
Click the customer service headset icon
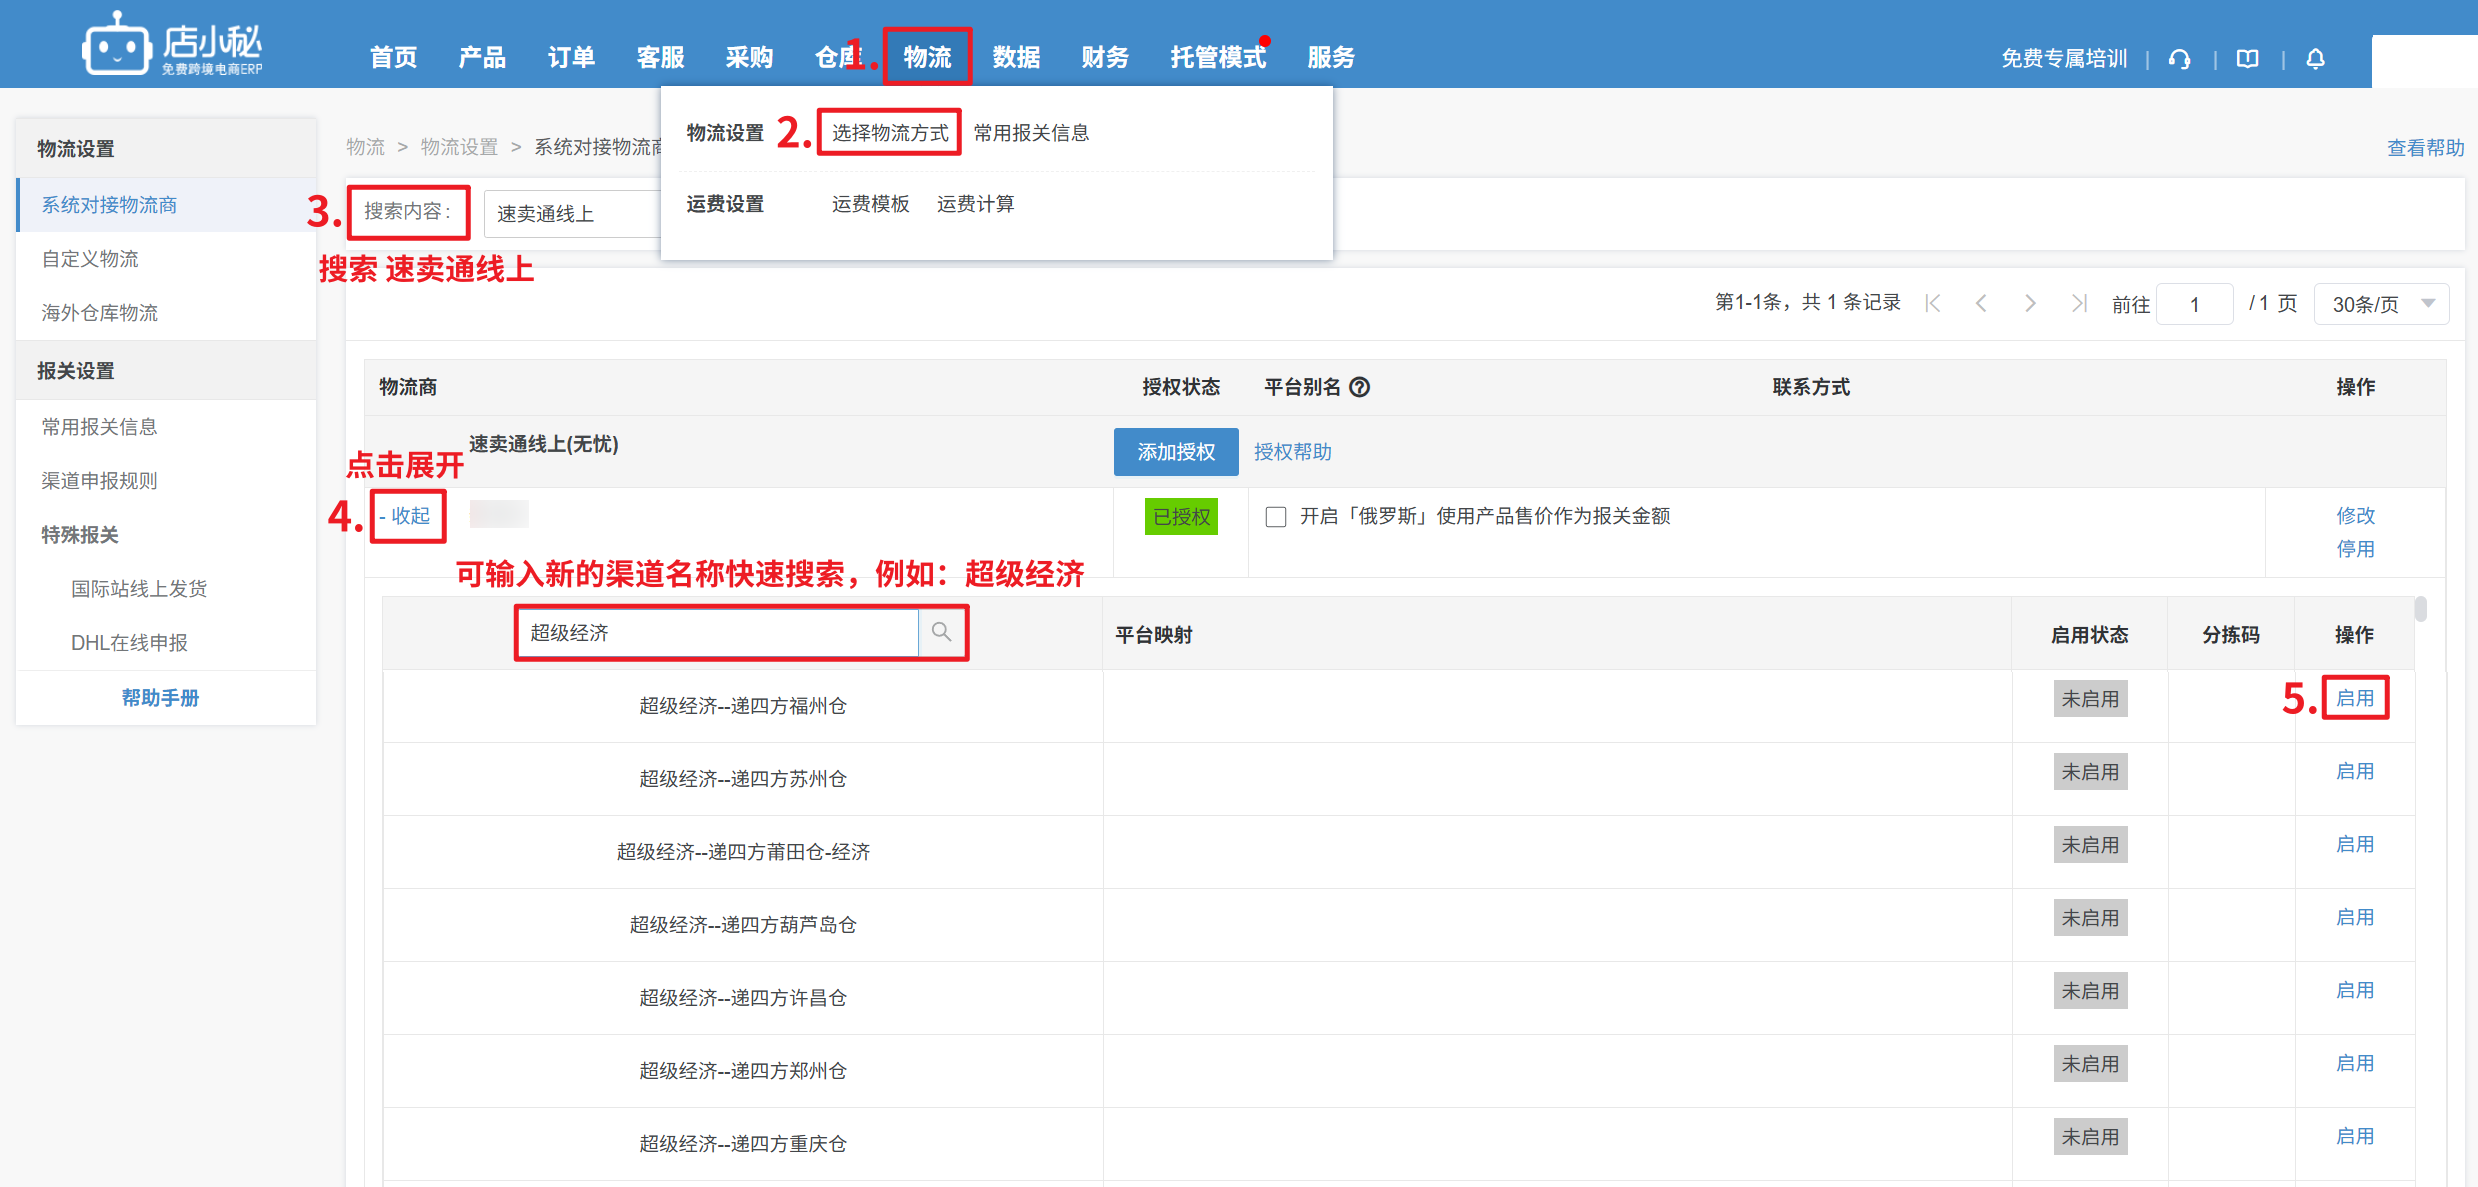coord(2180,59)
